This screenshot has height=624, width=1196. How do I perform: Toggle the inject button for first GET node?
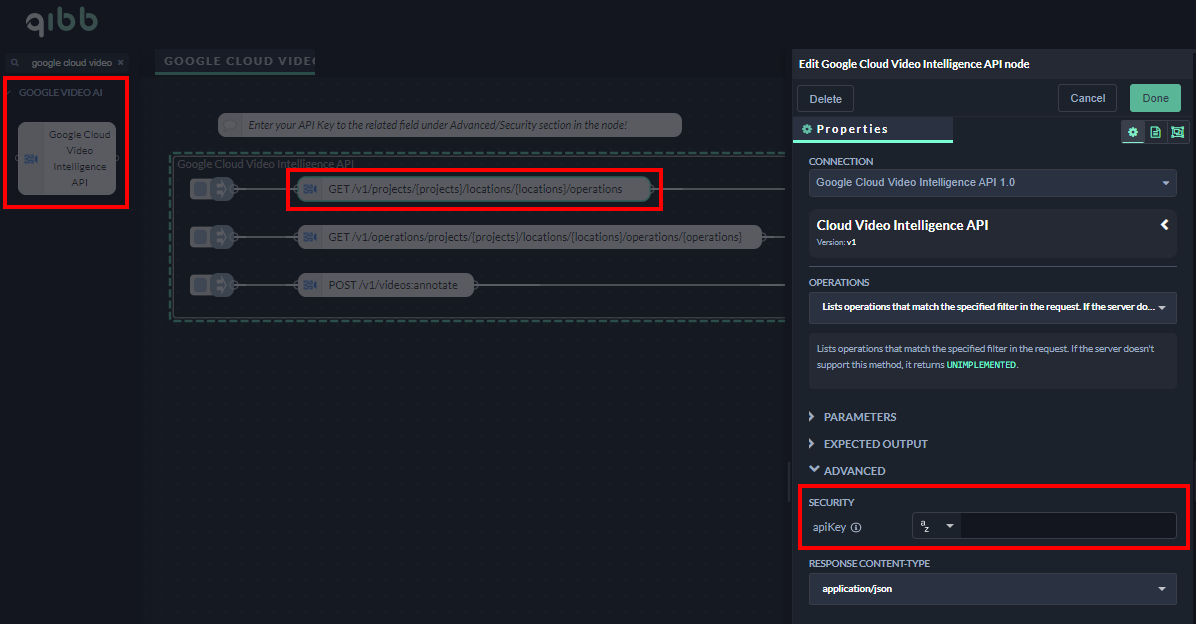(200, 188)
